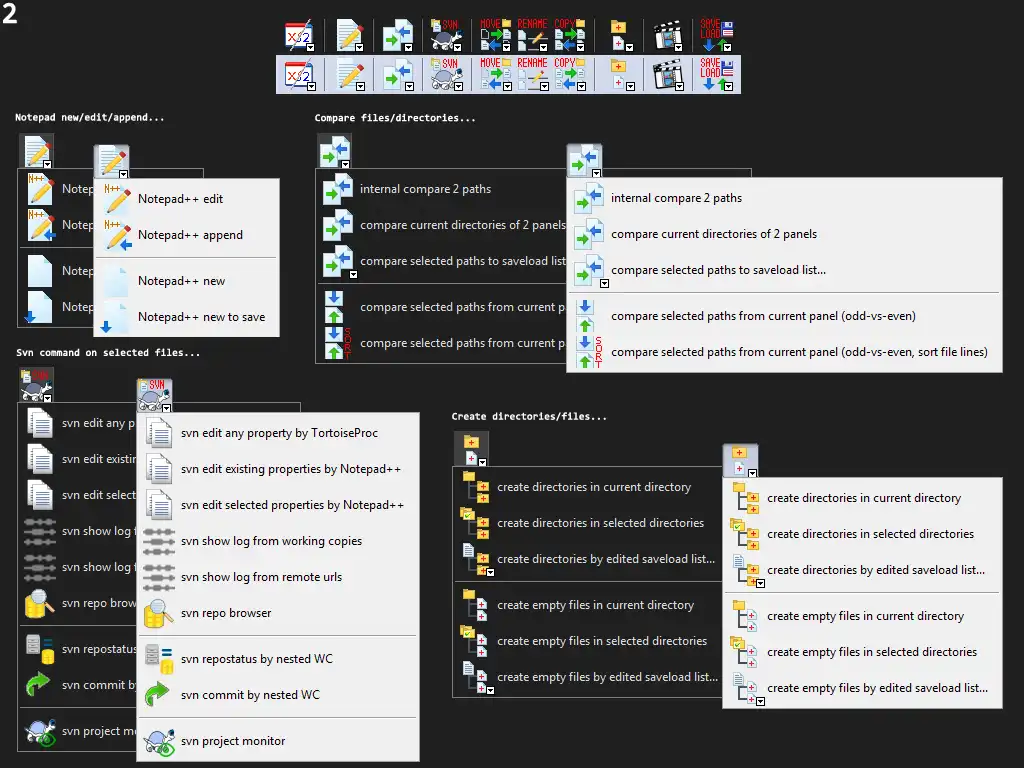Click the COPY icon in the light toolbar
This screenshot has width=1024, height=768.
tap(570, 74)
